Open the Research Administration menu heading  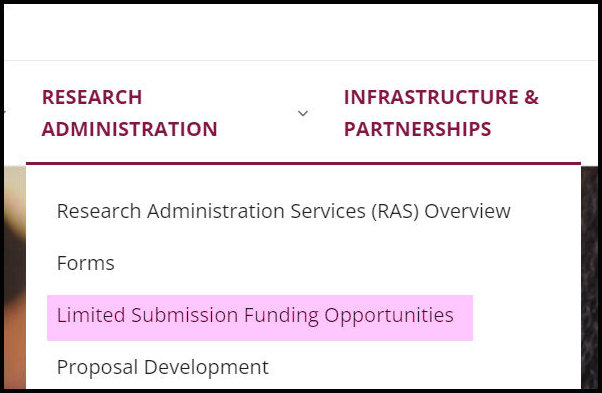pyautogui.click(x=130, y=113)
